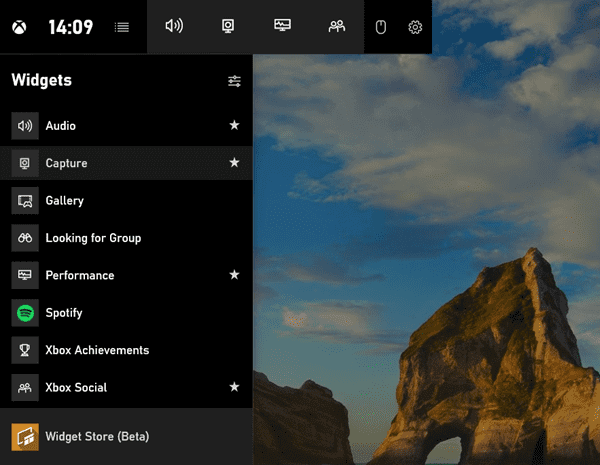Screen dimensions: 600x465
Task: Open the widget menu list icon
Action: pyautogui.click(x=122, y=27)
